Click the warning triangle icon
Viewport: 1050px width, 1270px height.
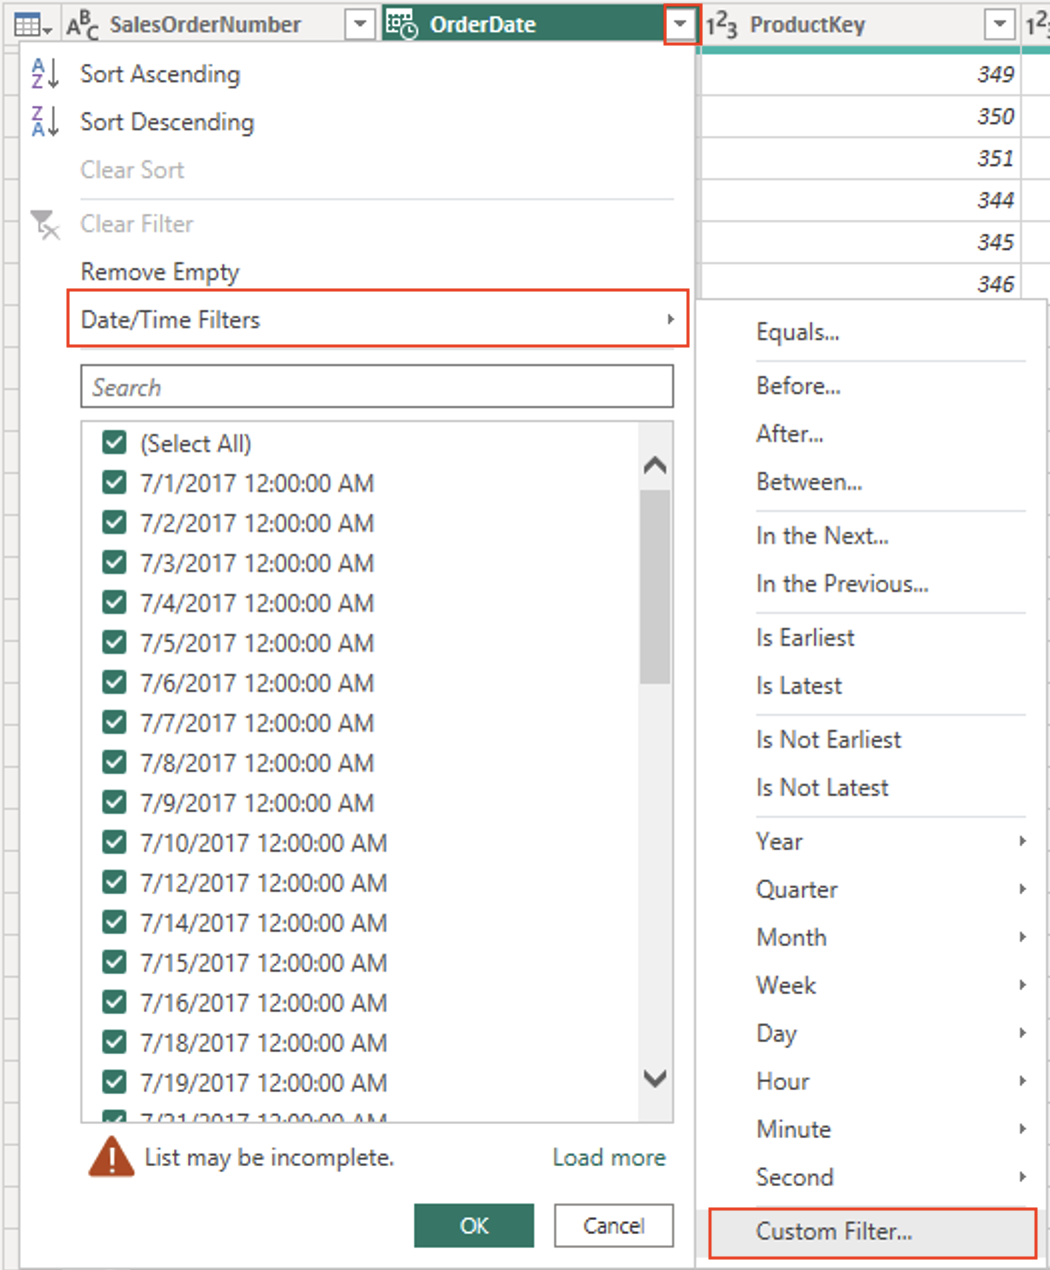(x=111, y=1157)
